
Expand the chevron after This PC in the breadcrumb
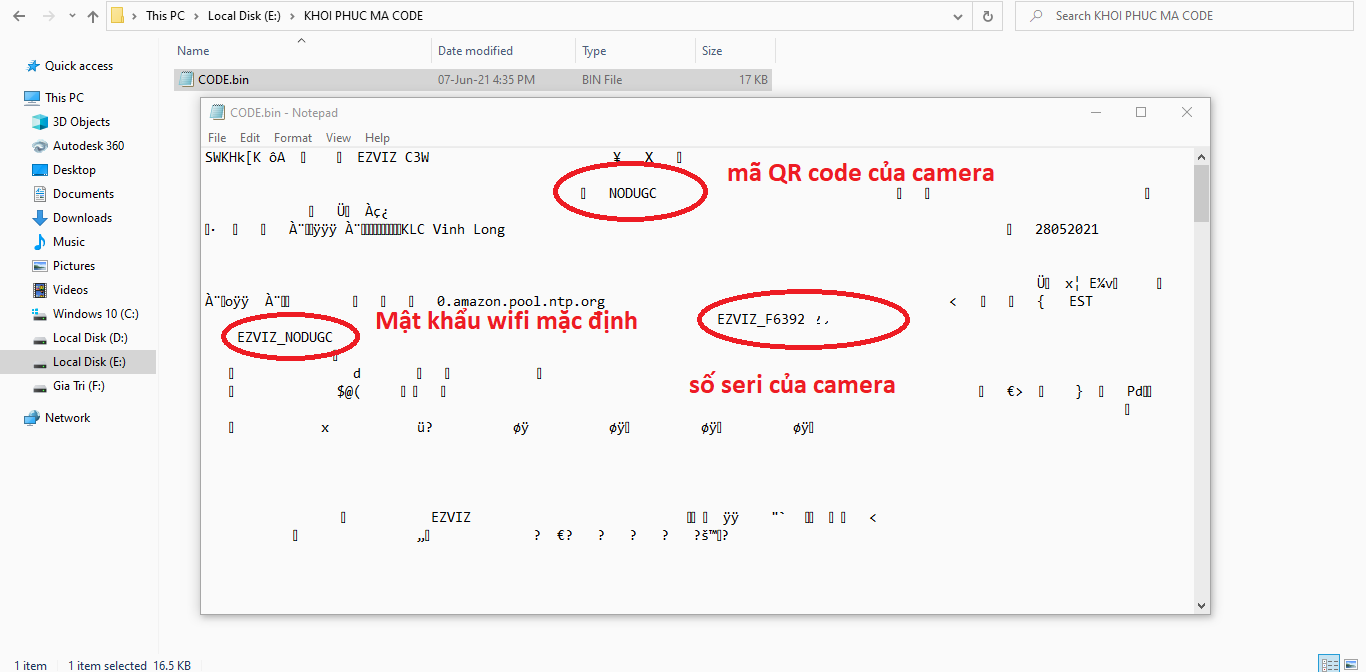pyautogui.click(x=197, y=16)
